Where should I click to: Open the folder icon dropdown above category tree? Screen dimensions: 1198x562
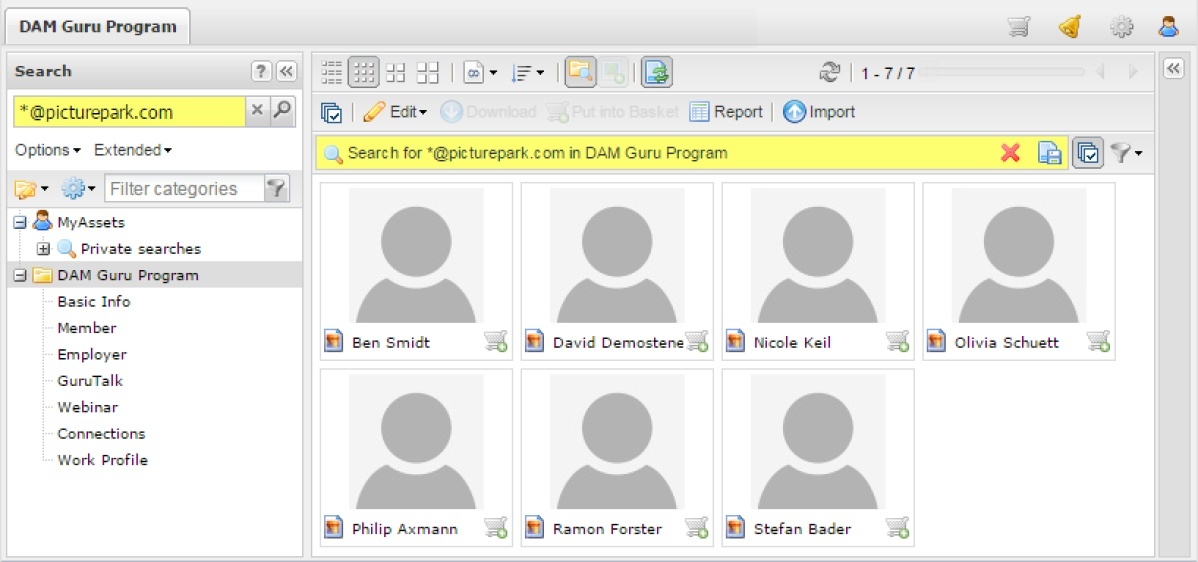[x=31, y=188]
